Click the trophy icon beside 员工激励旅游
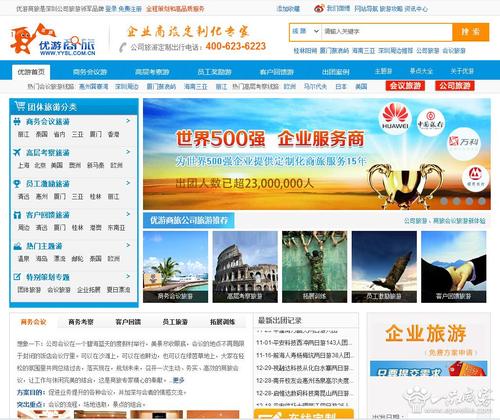Viewport: 500px width, 420px height. pyautogui.click(x=17, y=184)
